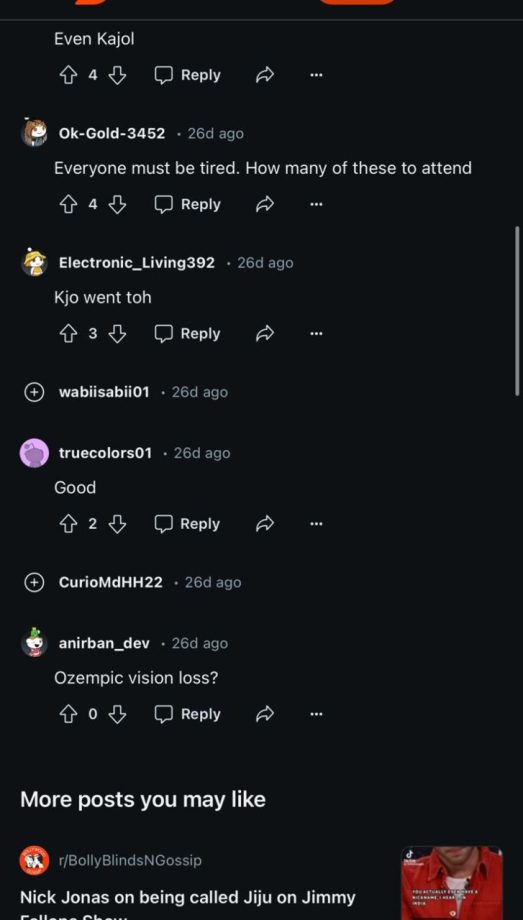Upvote the "Even Kajol" comment
Image resolution: width=523 pixels, height=920 pixels.
pos(69,75)
